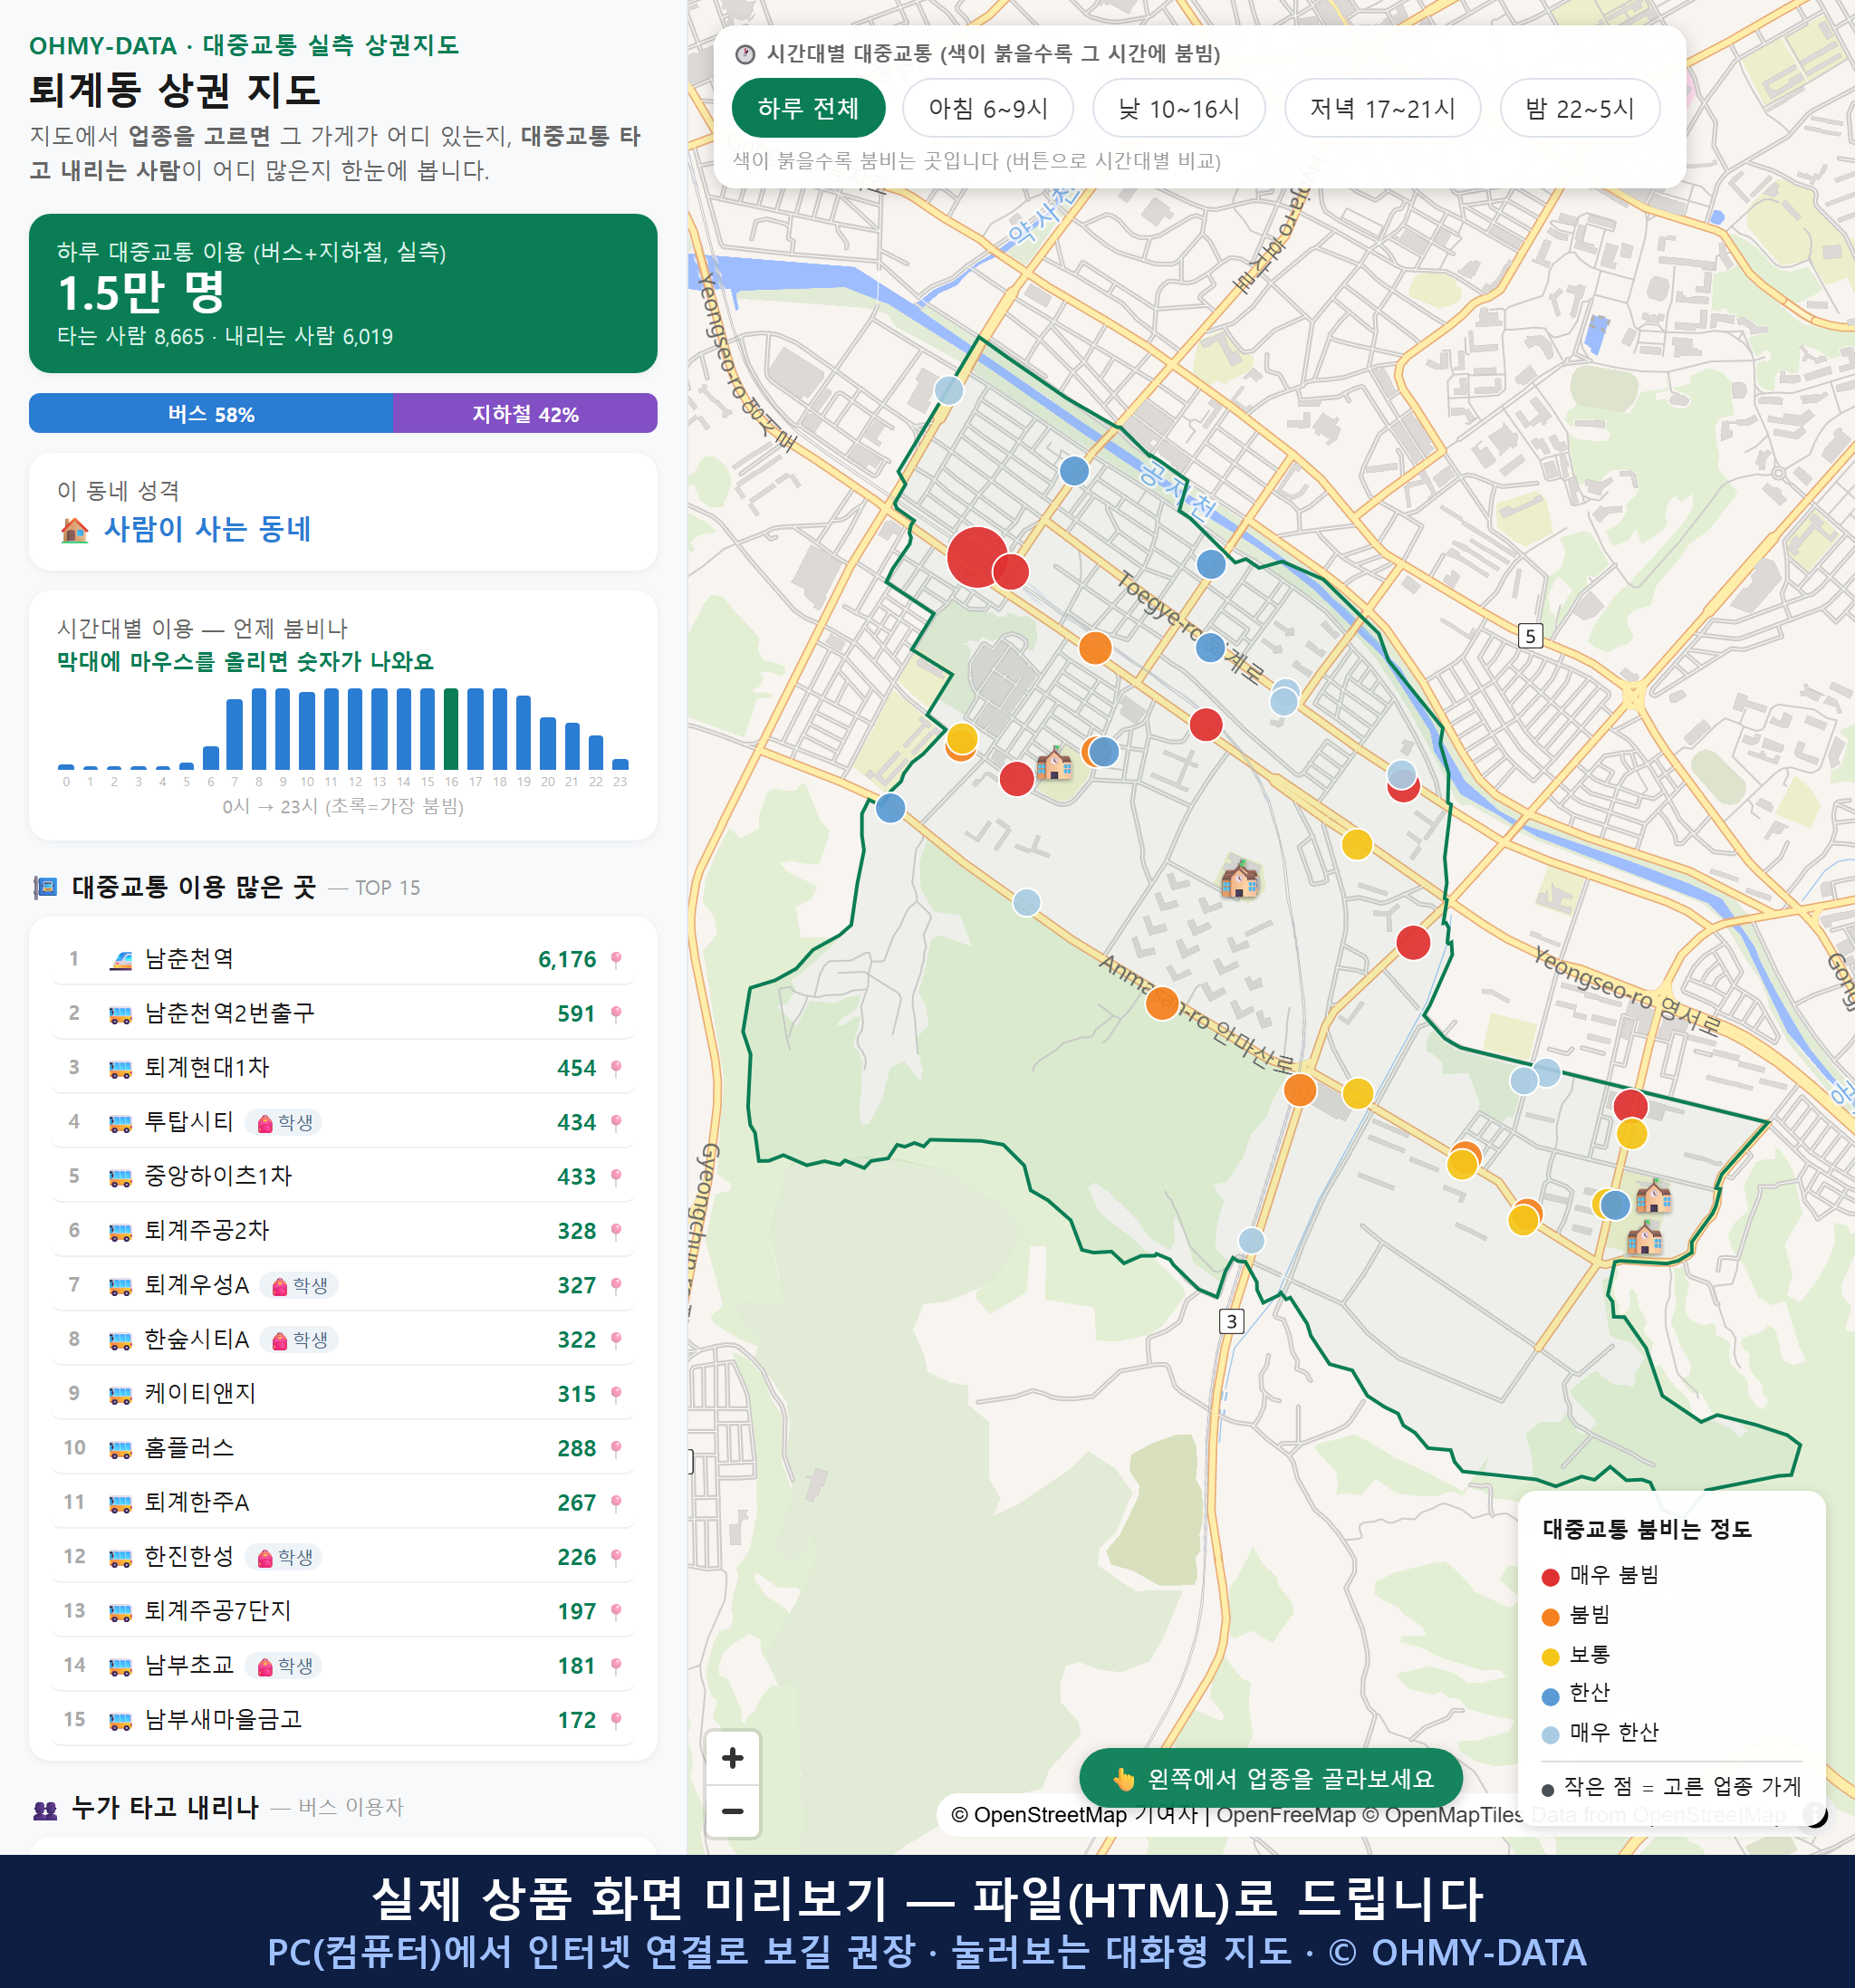
Task: Select the 아침 6~9시 time filter
Action: point(988,108)
